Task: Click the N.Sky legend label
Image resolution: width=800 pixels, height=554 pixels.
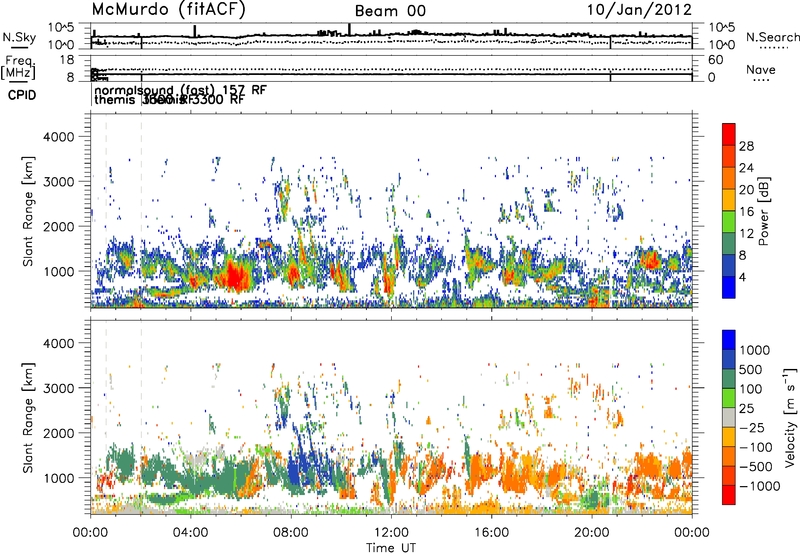Action: point(19,37)
